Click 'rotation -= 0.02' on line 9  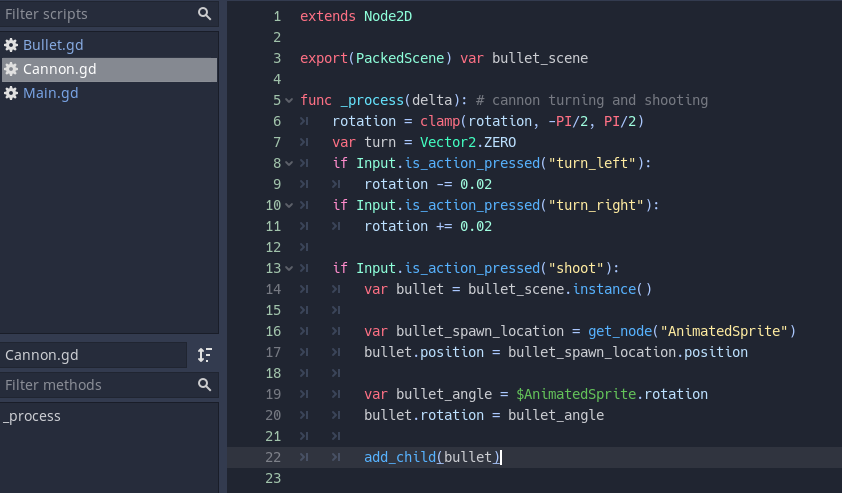point(428,184)
